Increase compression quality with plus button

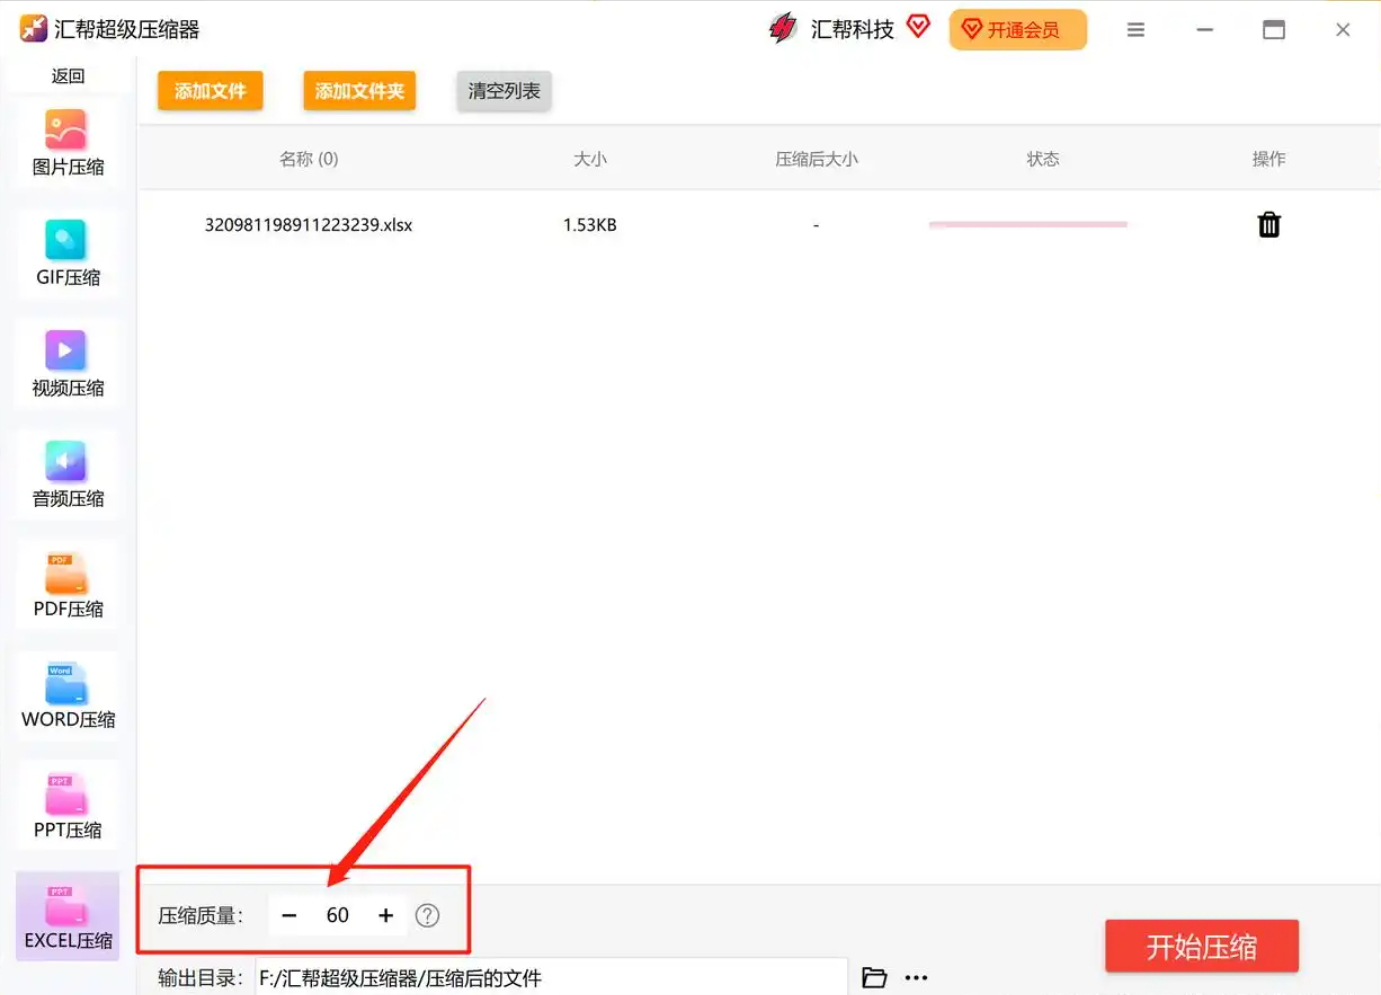click(x=386, y=915)
